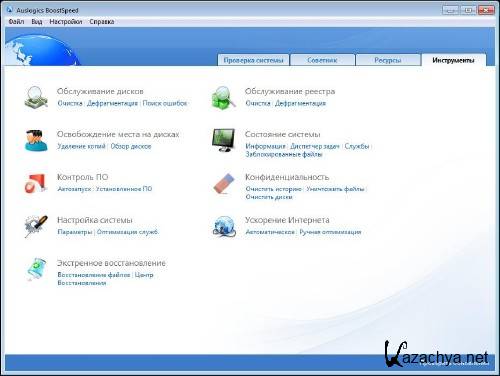Click the Настройка системы heading
The image size is (500, 376).
point(95,220)
